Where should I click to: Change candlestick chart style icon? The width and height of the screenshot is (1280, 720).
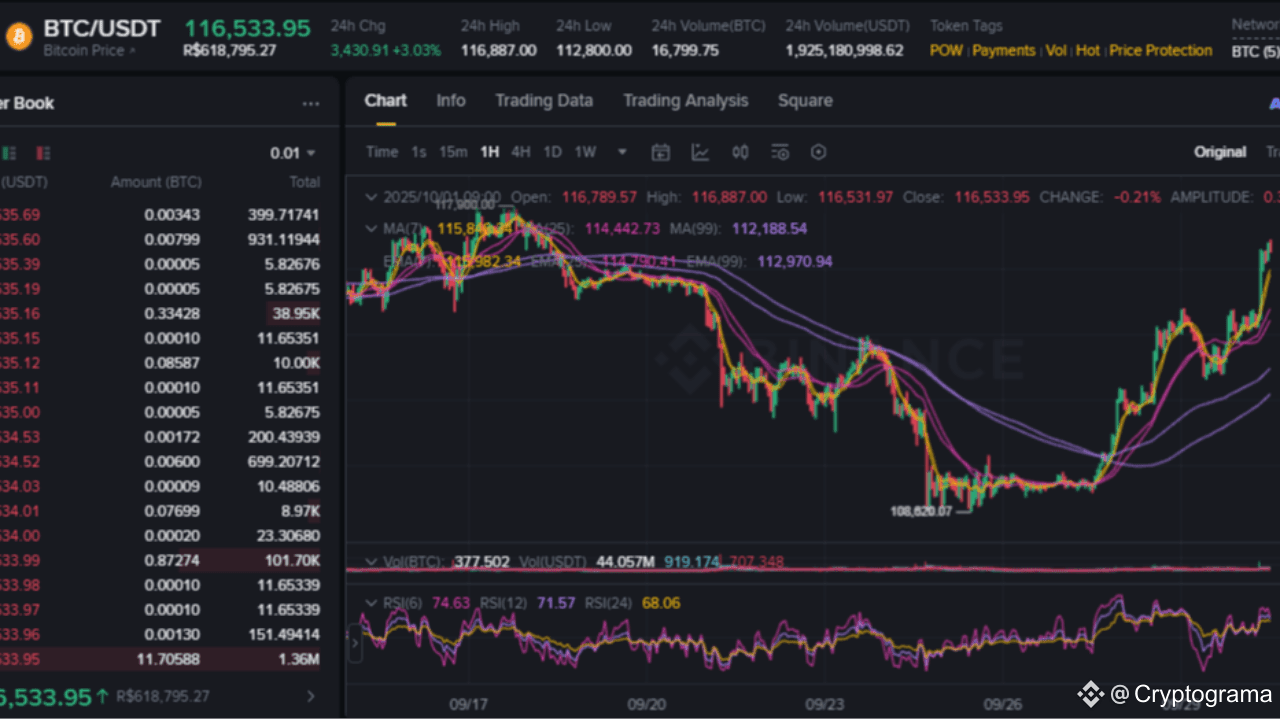pyautogui.click(x=740, y=152)
